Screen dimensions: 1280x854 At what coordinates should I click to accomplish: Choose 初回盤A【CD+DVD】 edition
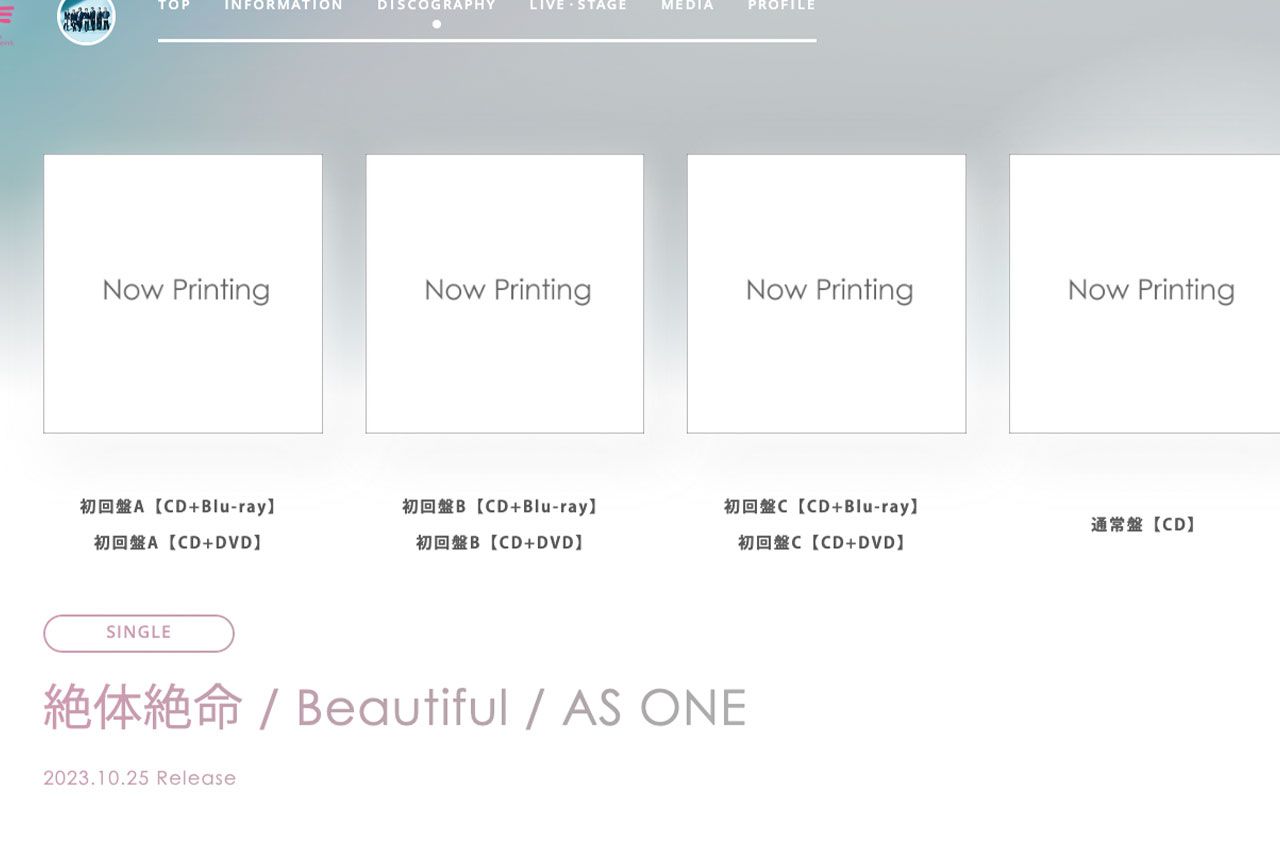click(180, 543)
